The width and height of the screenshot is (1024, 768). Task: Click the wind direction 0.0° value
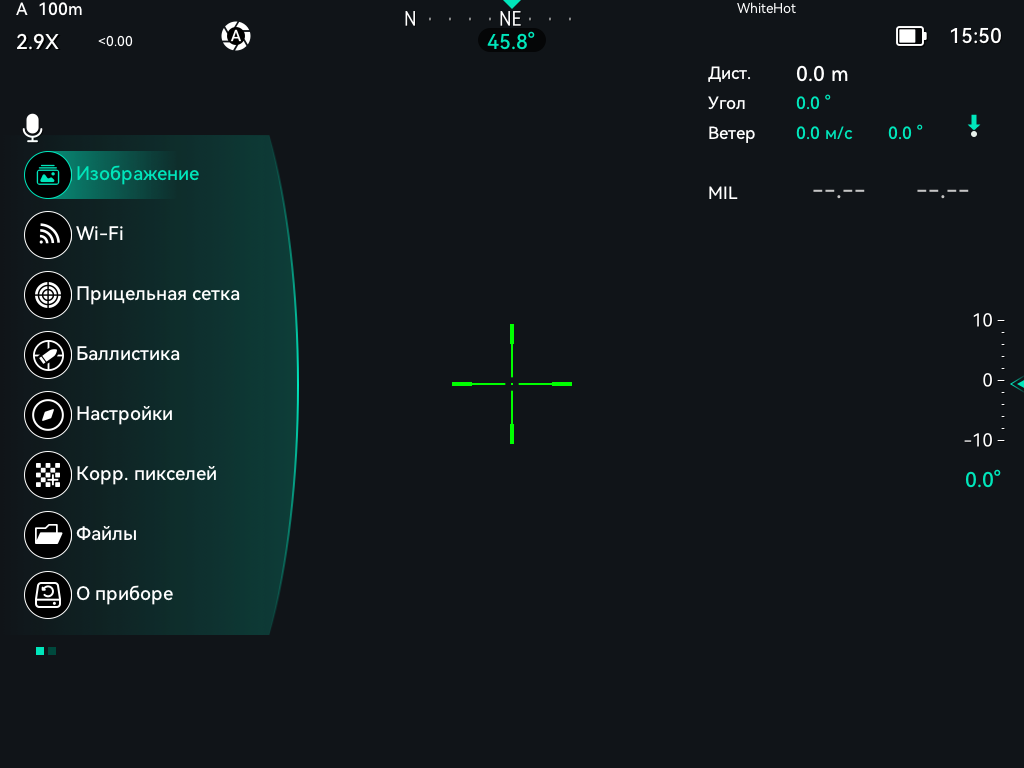905,133
